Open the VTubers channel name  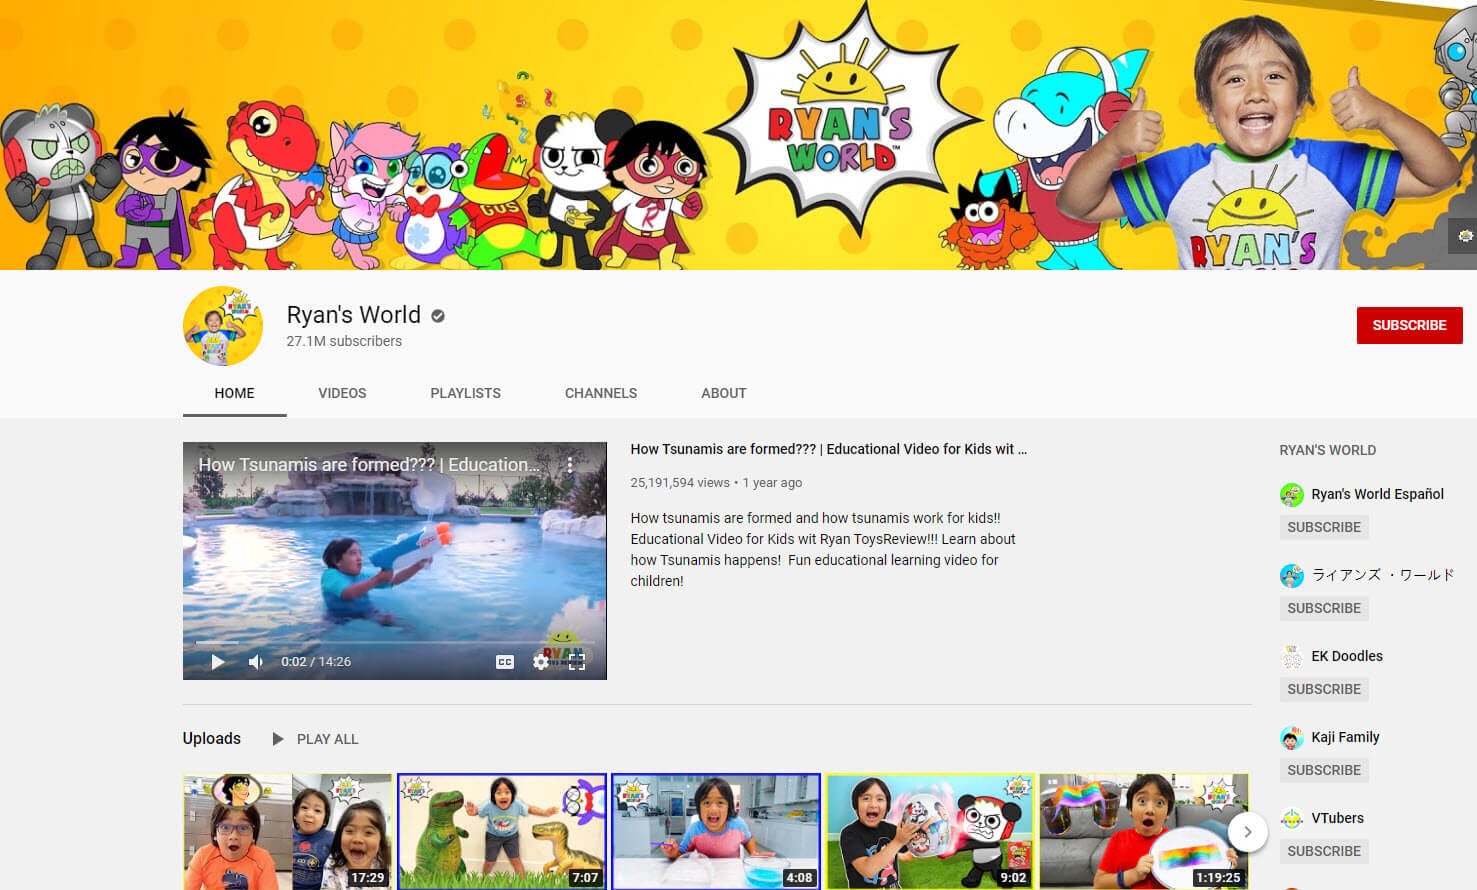(x=1337, y=818)
